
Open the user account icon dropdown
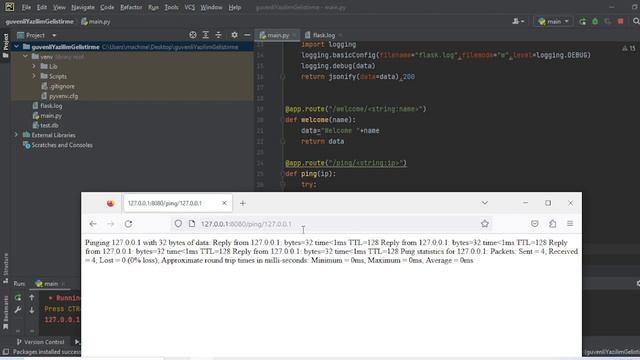pyautogui.click(x=518, y=21)
